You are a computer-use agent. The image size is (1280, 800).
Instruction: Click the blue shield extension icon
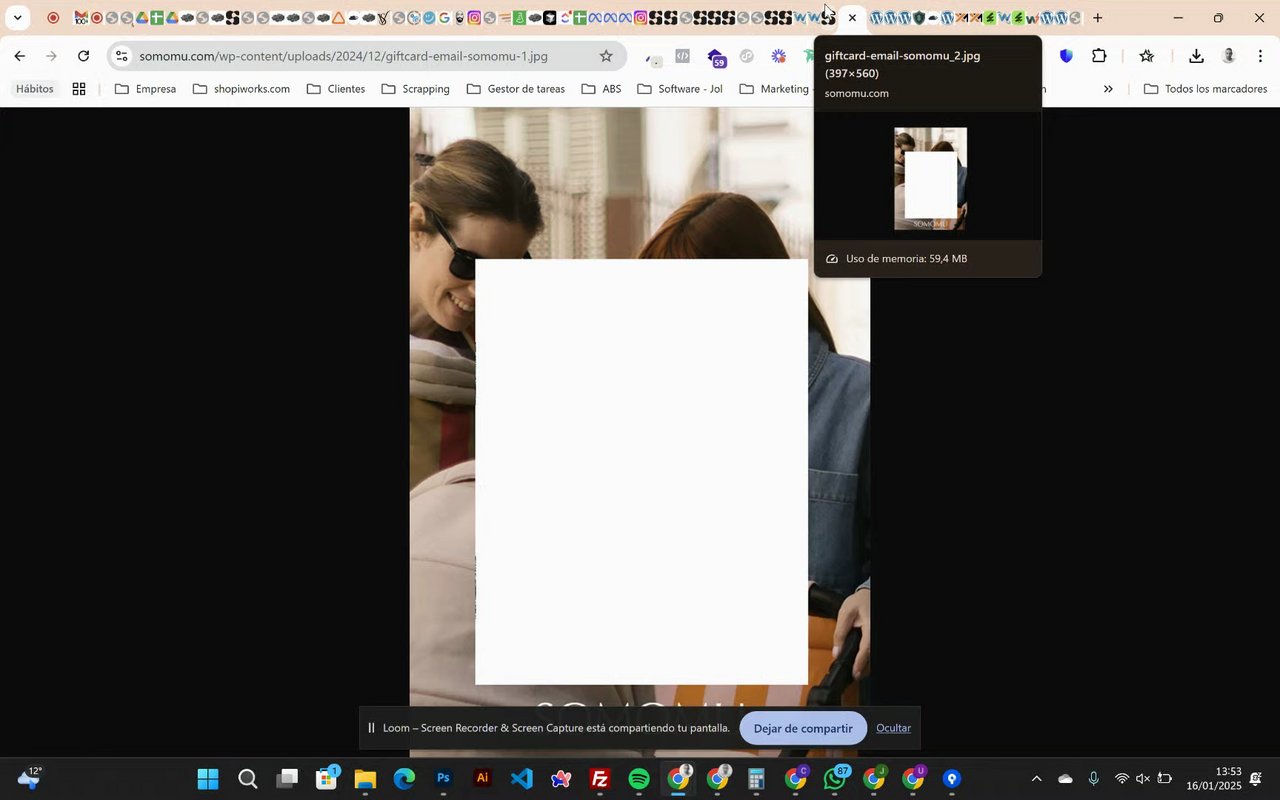[x=1066, y=56]
